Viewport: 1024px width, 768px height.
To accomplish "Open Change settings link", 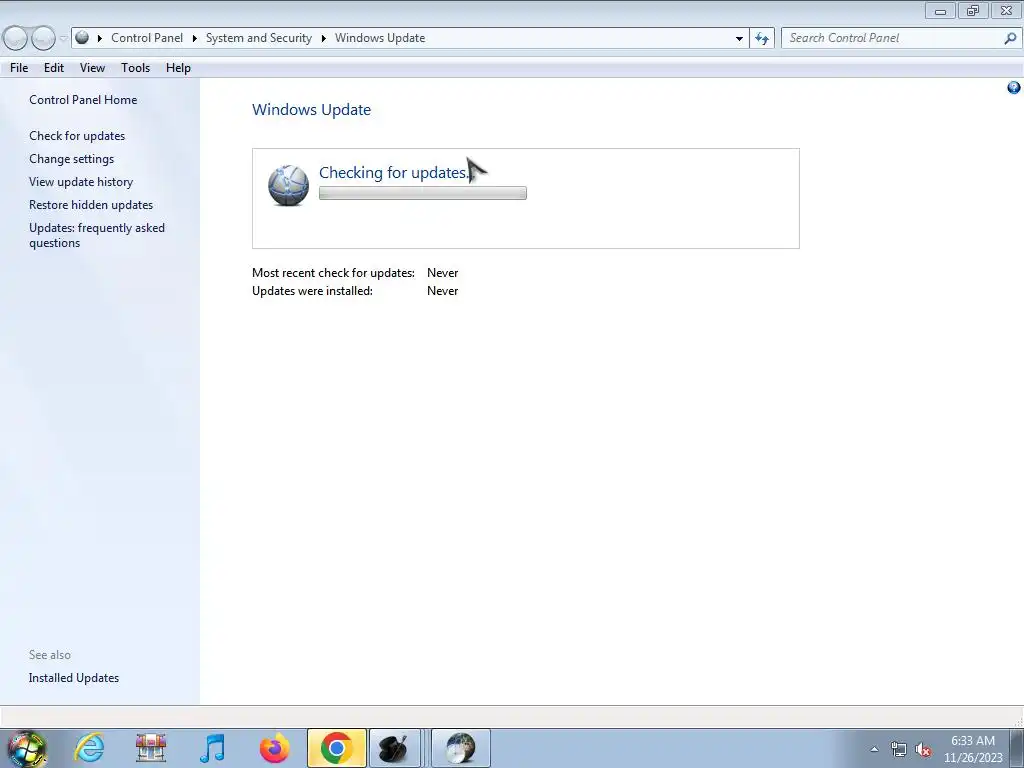I will click(x=71, y=159).
